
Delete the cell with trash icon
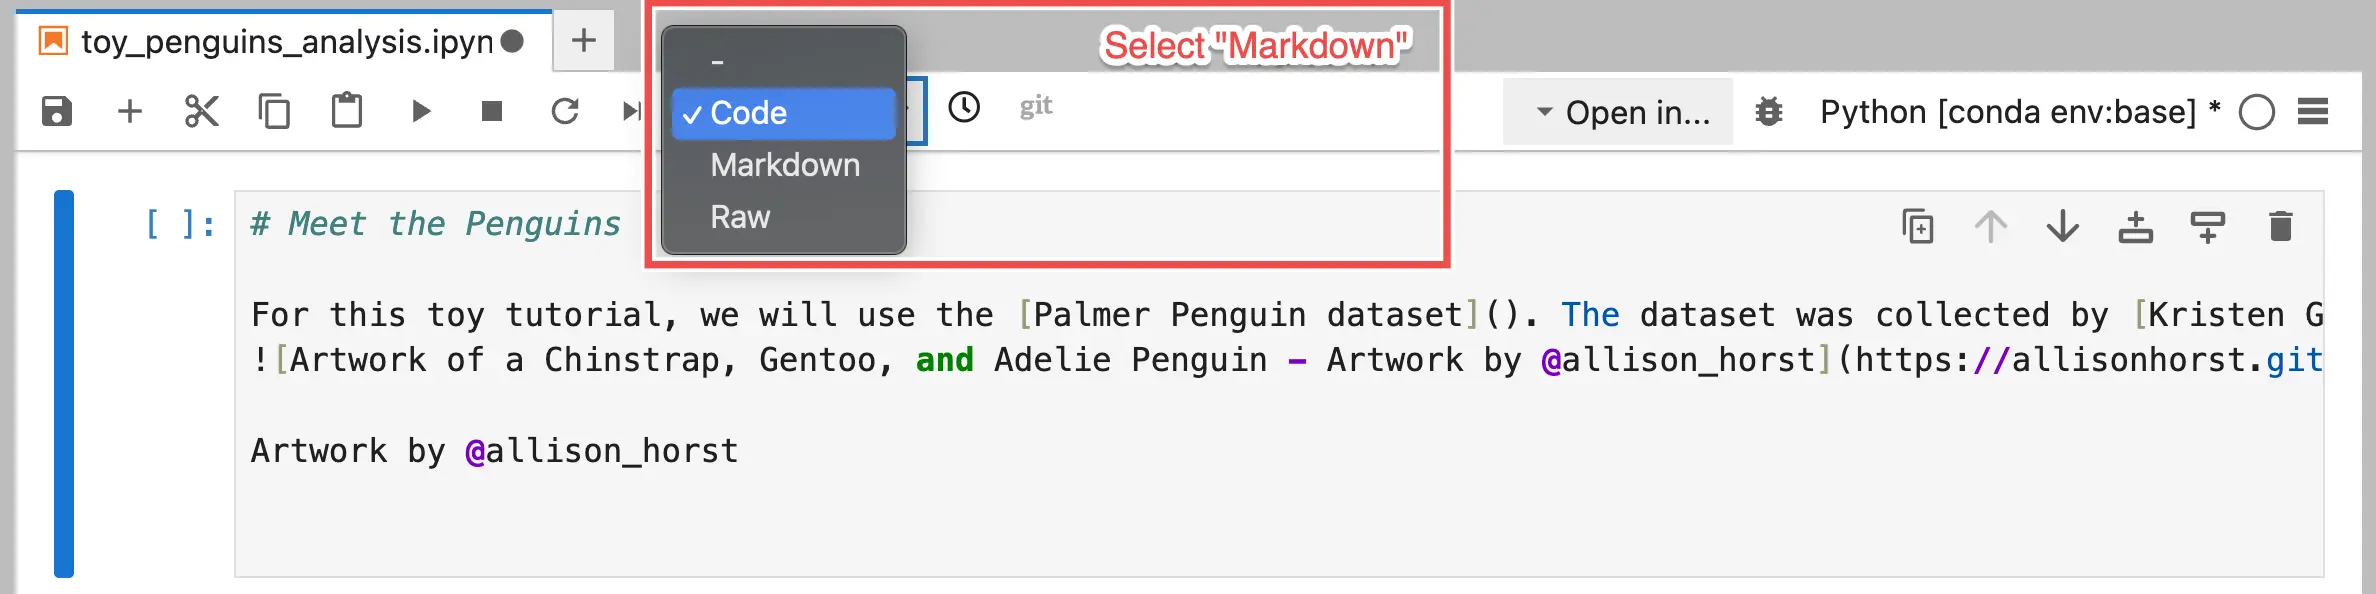tap(2280, 226)
